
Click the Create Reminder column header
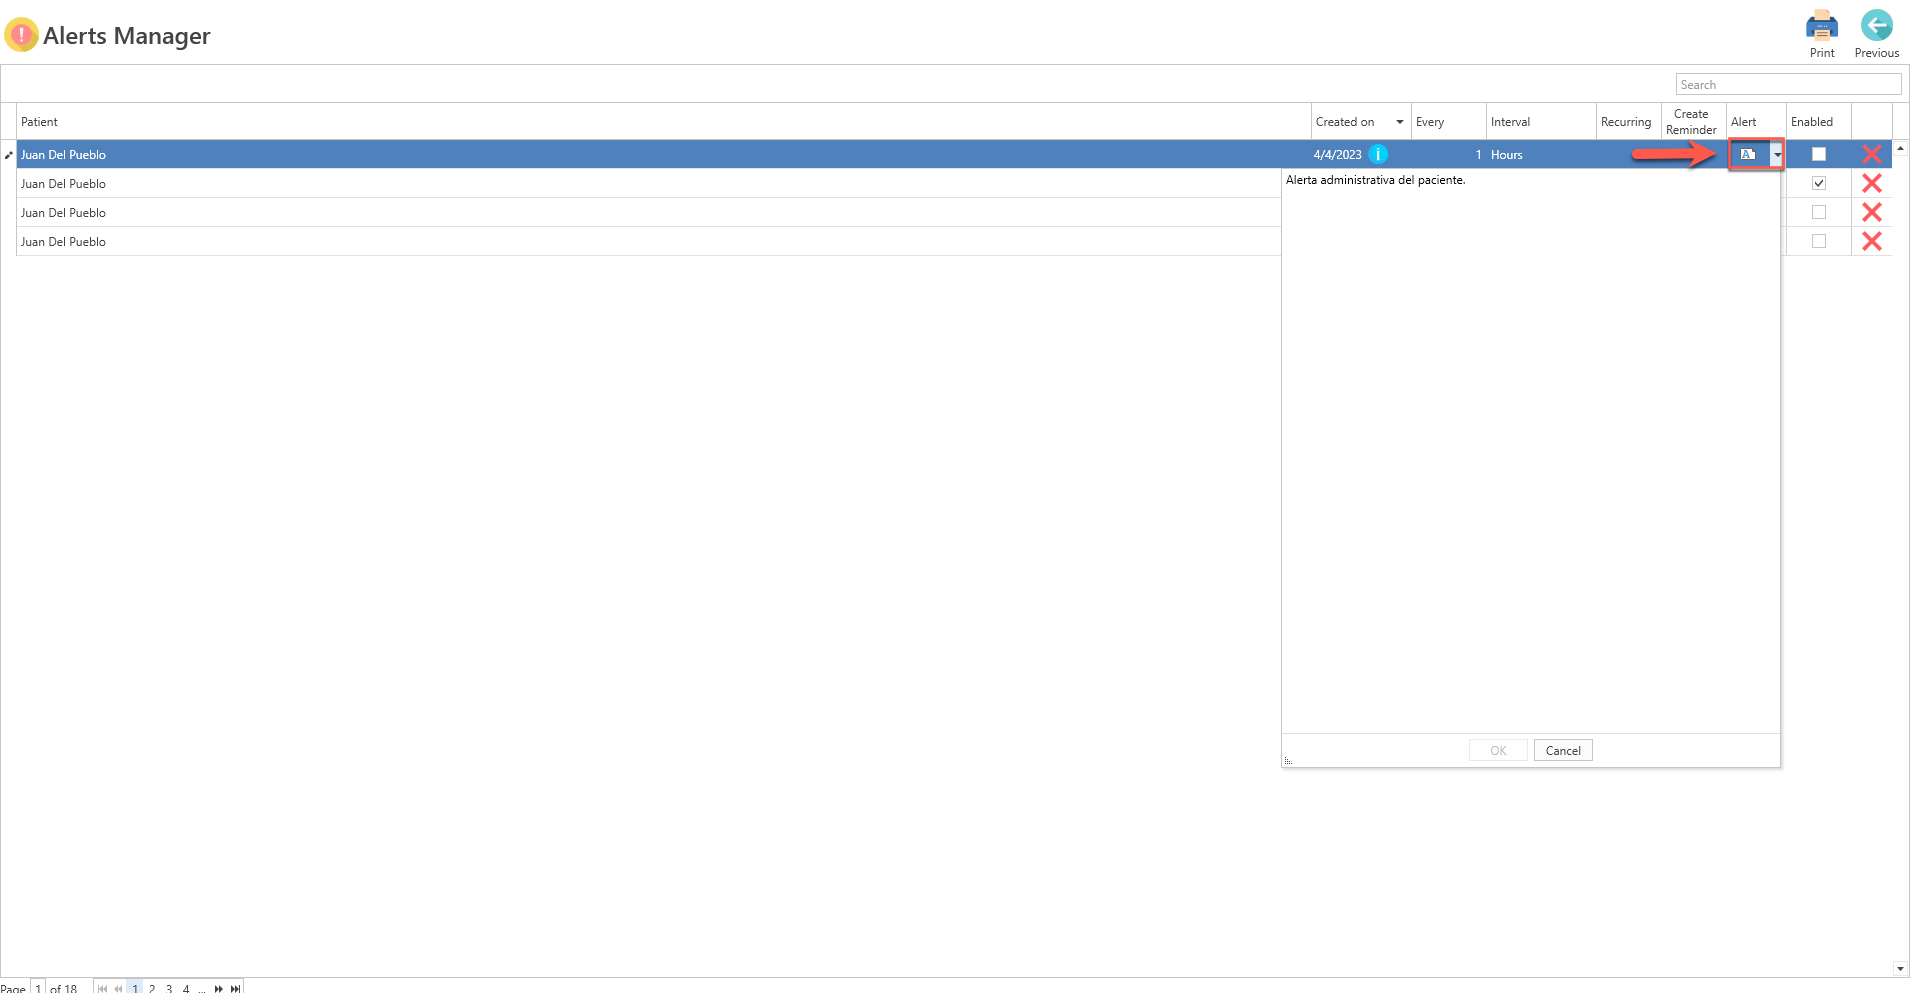click(1694, 122)
